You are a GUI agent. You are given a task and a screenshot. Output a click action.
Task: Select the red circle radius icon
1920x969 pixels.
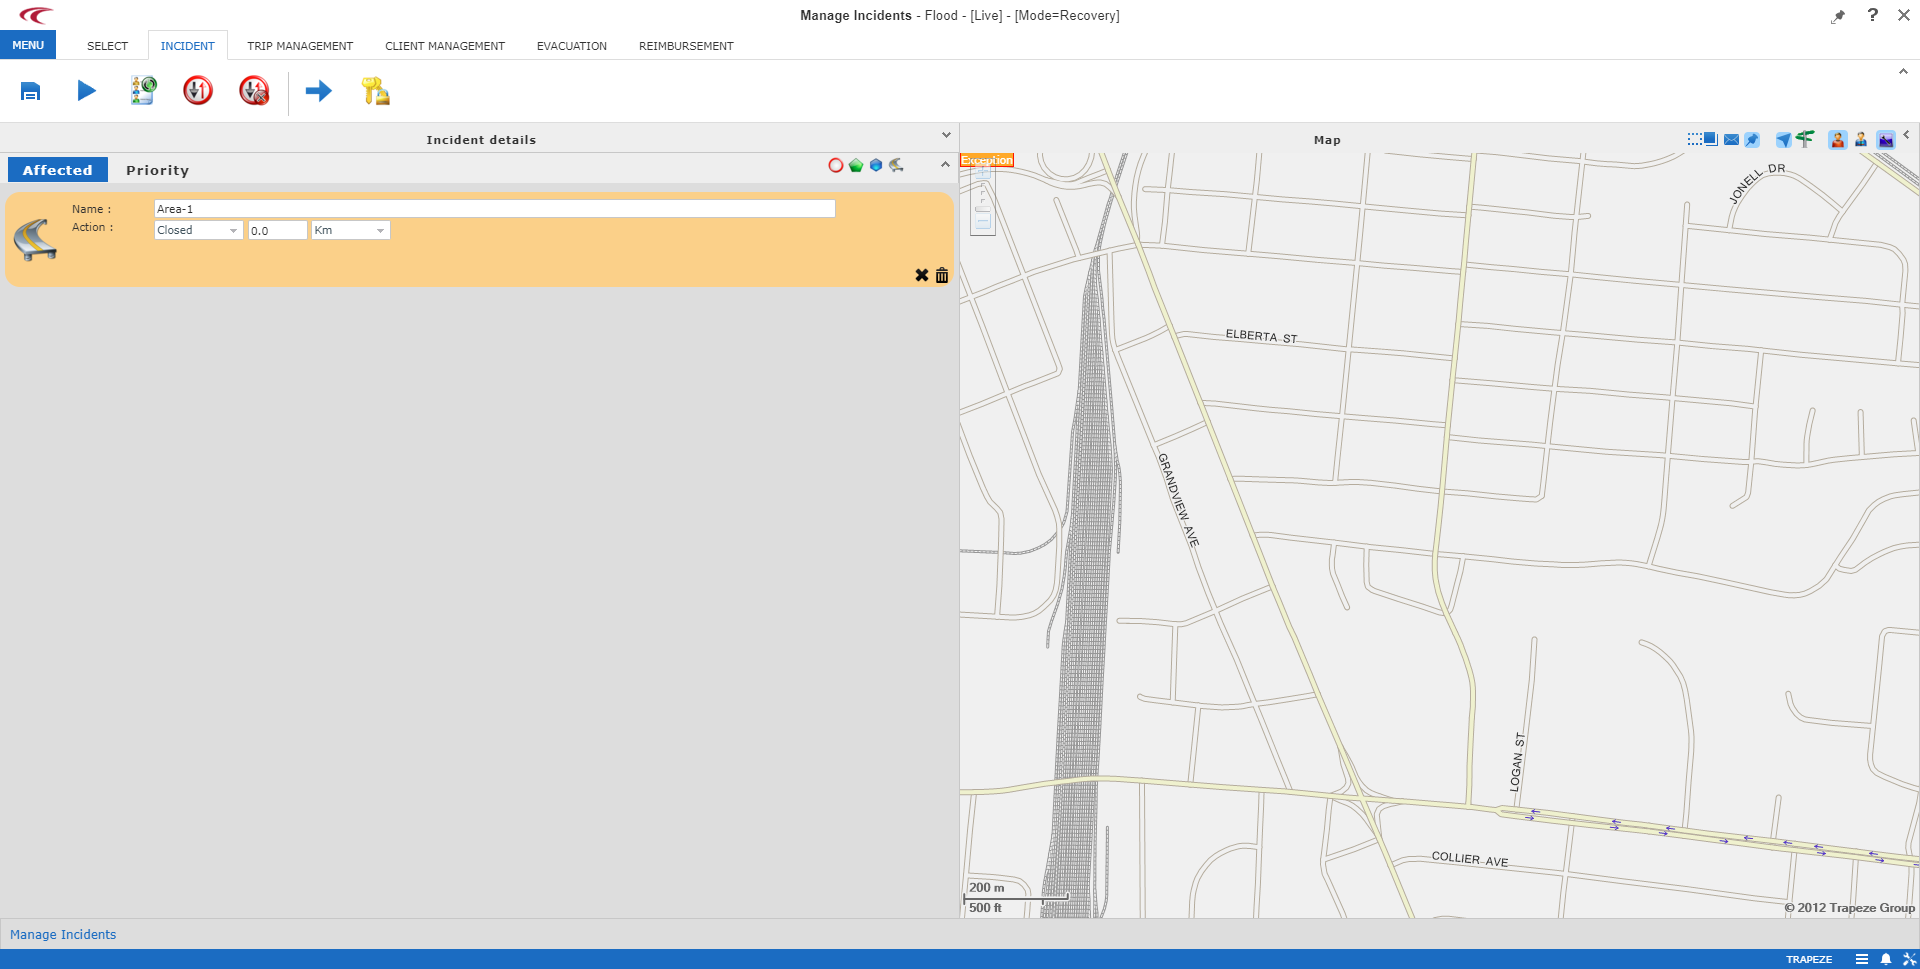click(836, 165)
